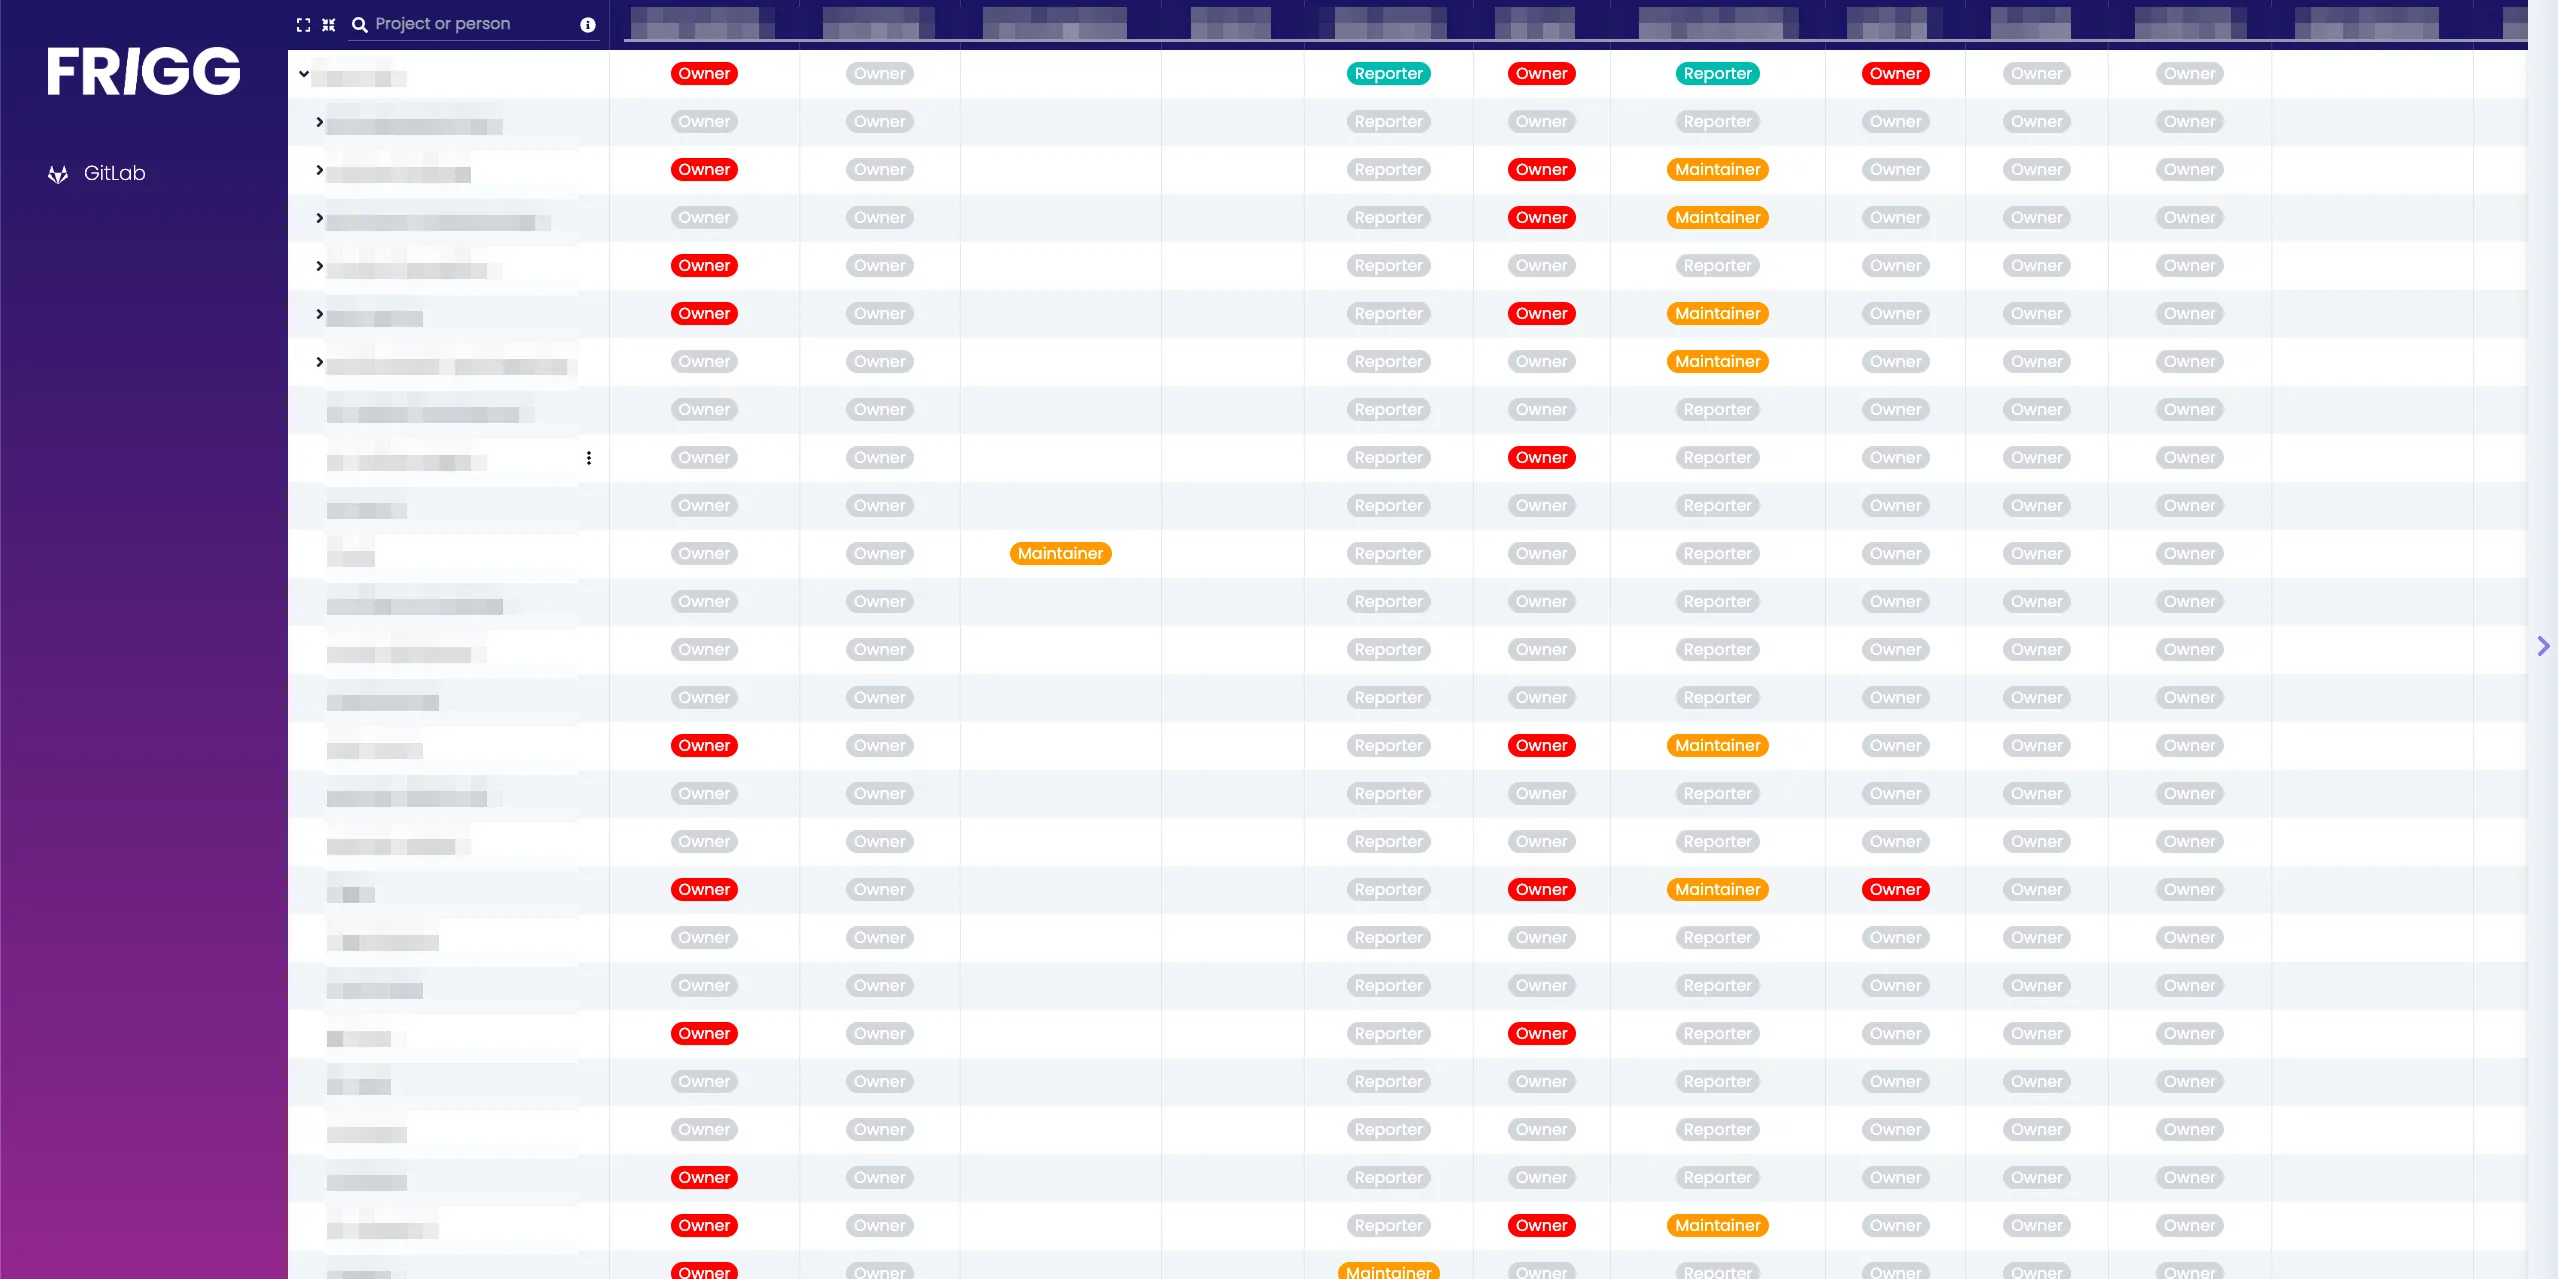Collapse the top group row chevron
2558x1279 pixels.
click(x=304, y=74)
